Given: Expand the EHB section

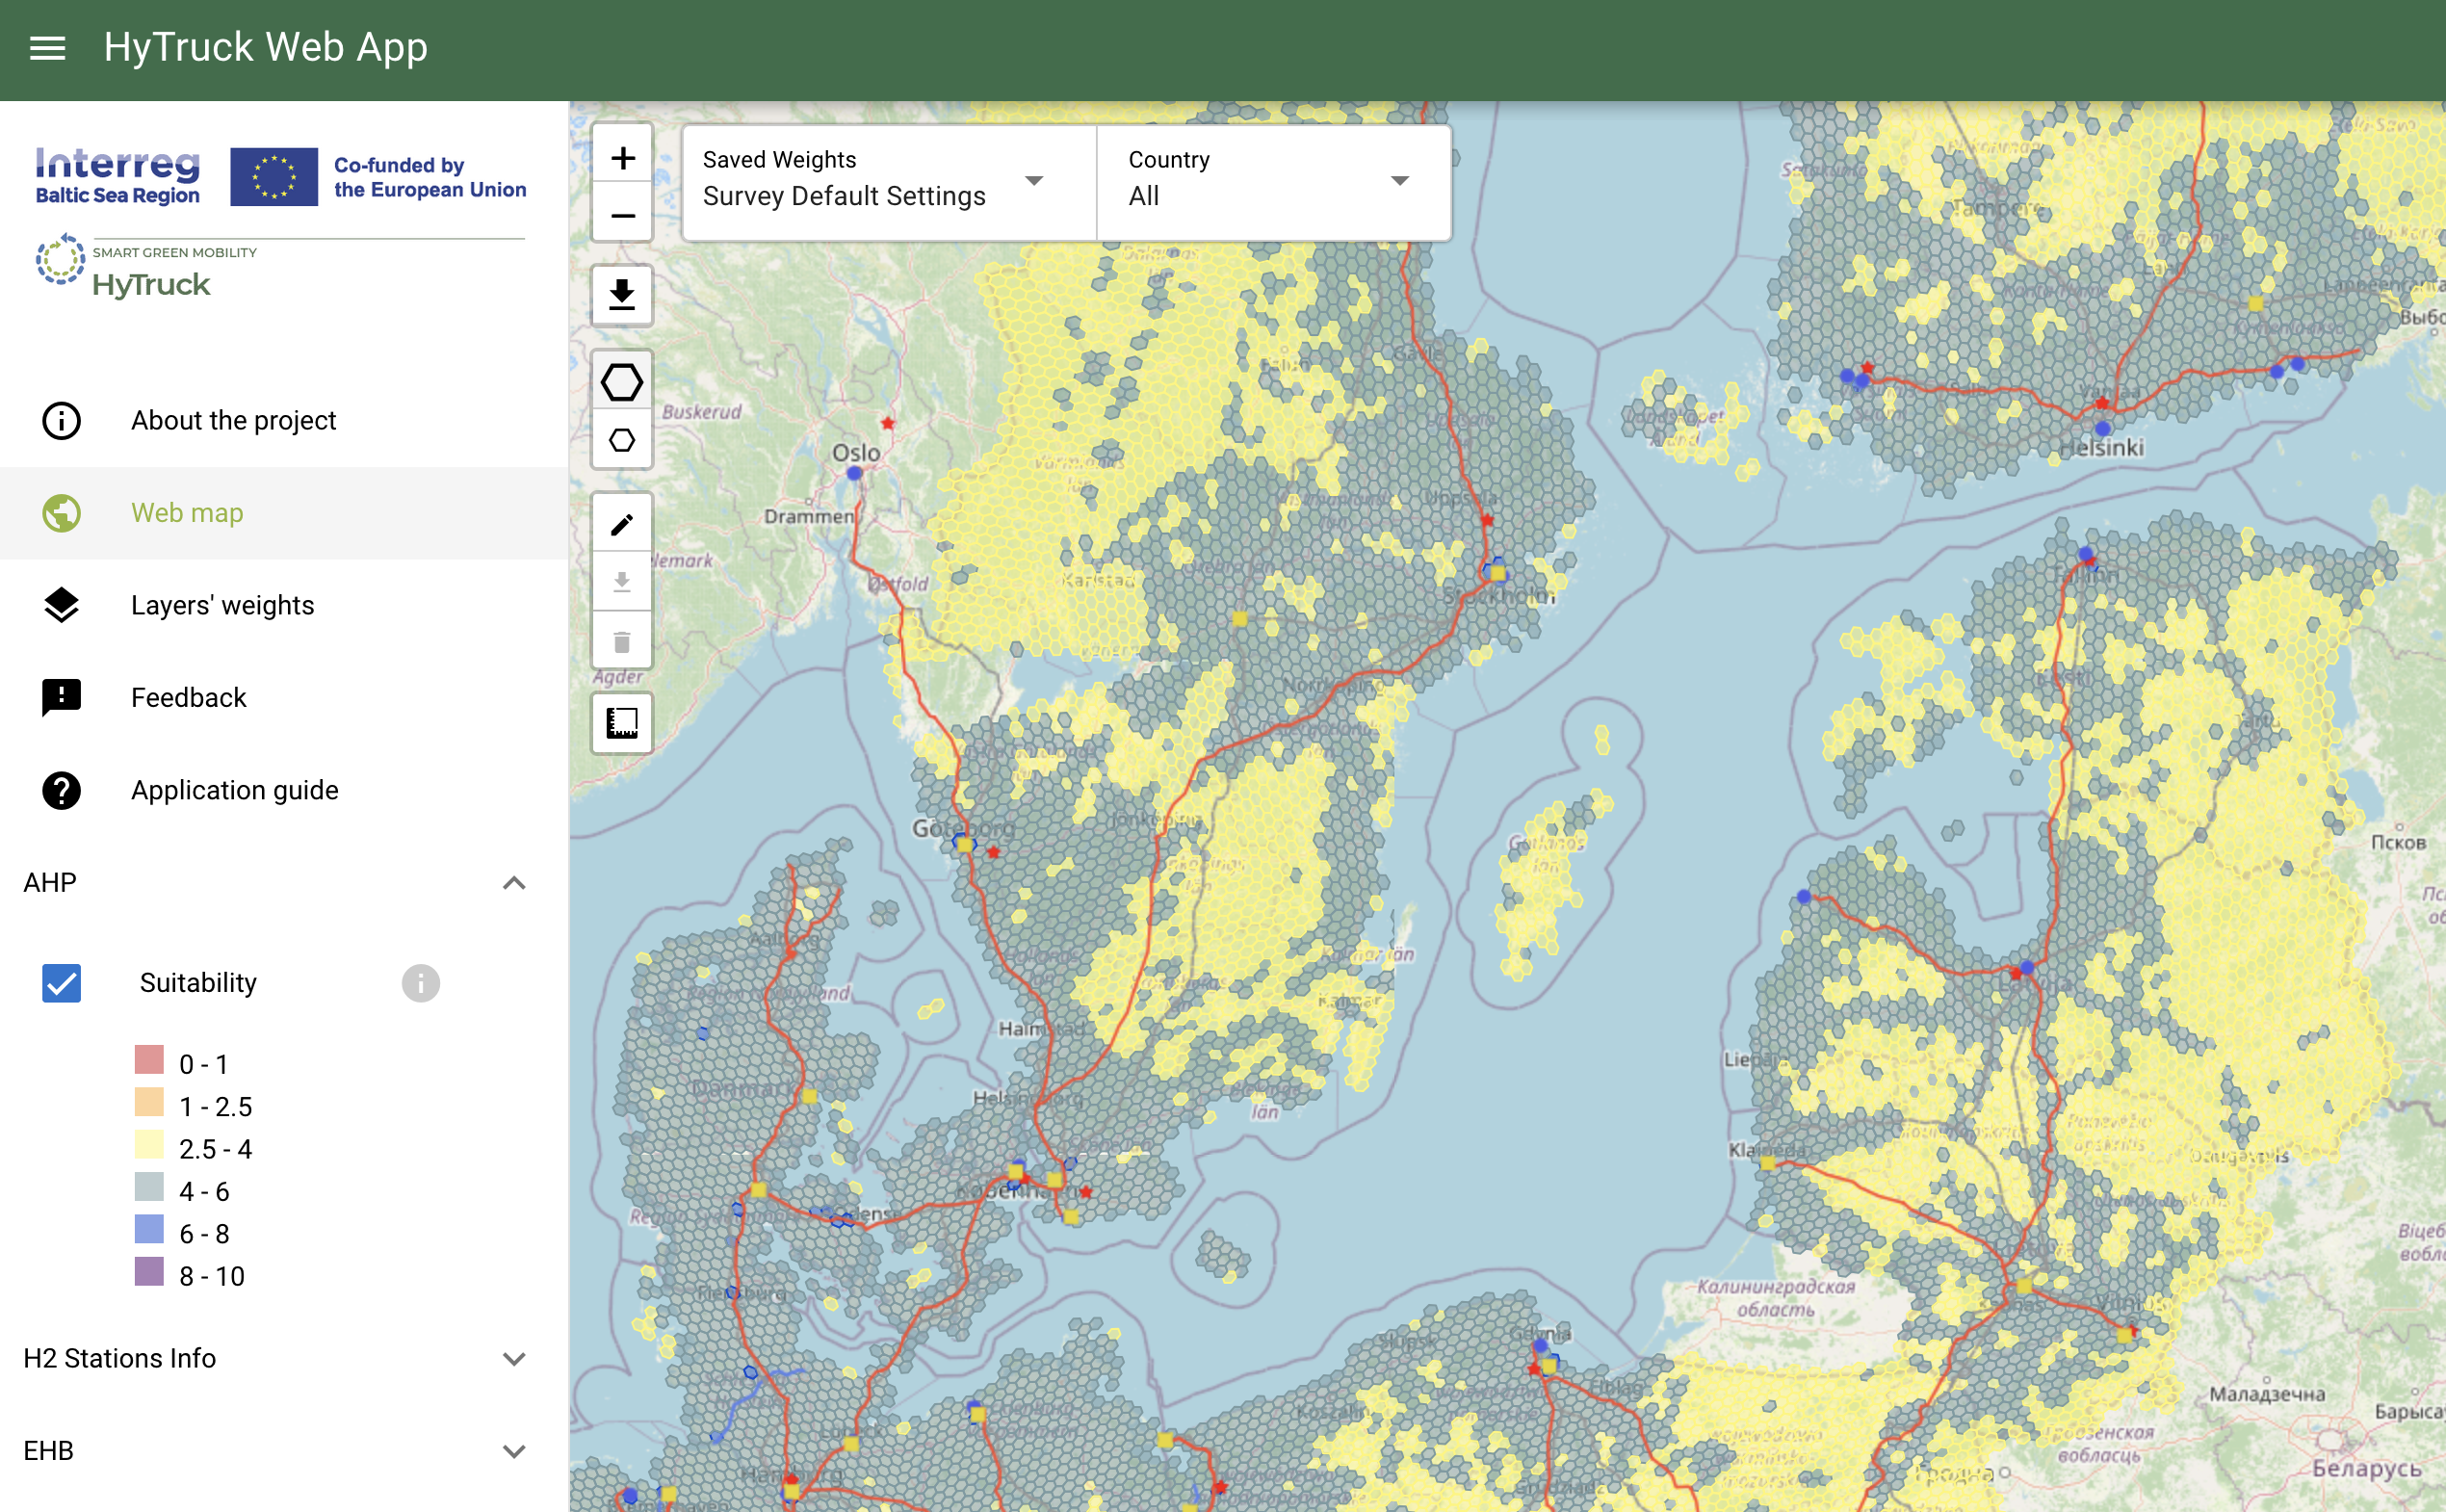Looking at the screenshot, I should coord(514,1451).
